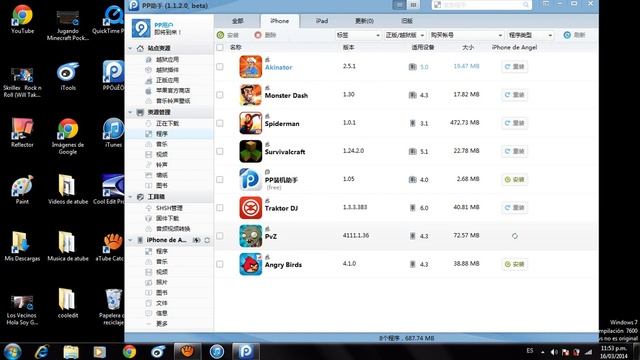Open Mis Descargas folder on desktop
The height and width of the screenshot is (360, 640).
click(x=22, y=247)
